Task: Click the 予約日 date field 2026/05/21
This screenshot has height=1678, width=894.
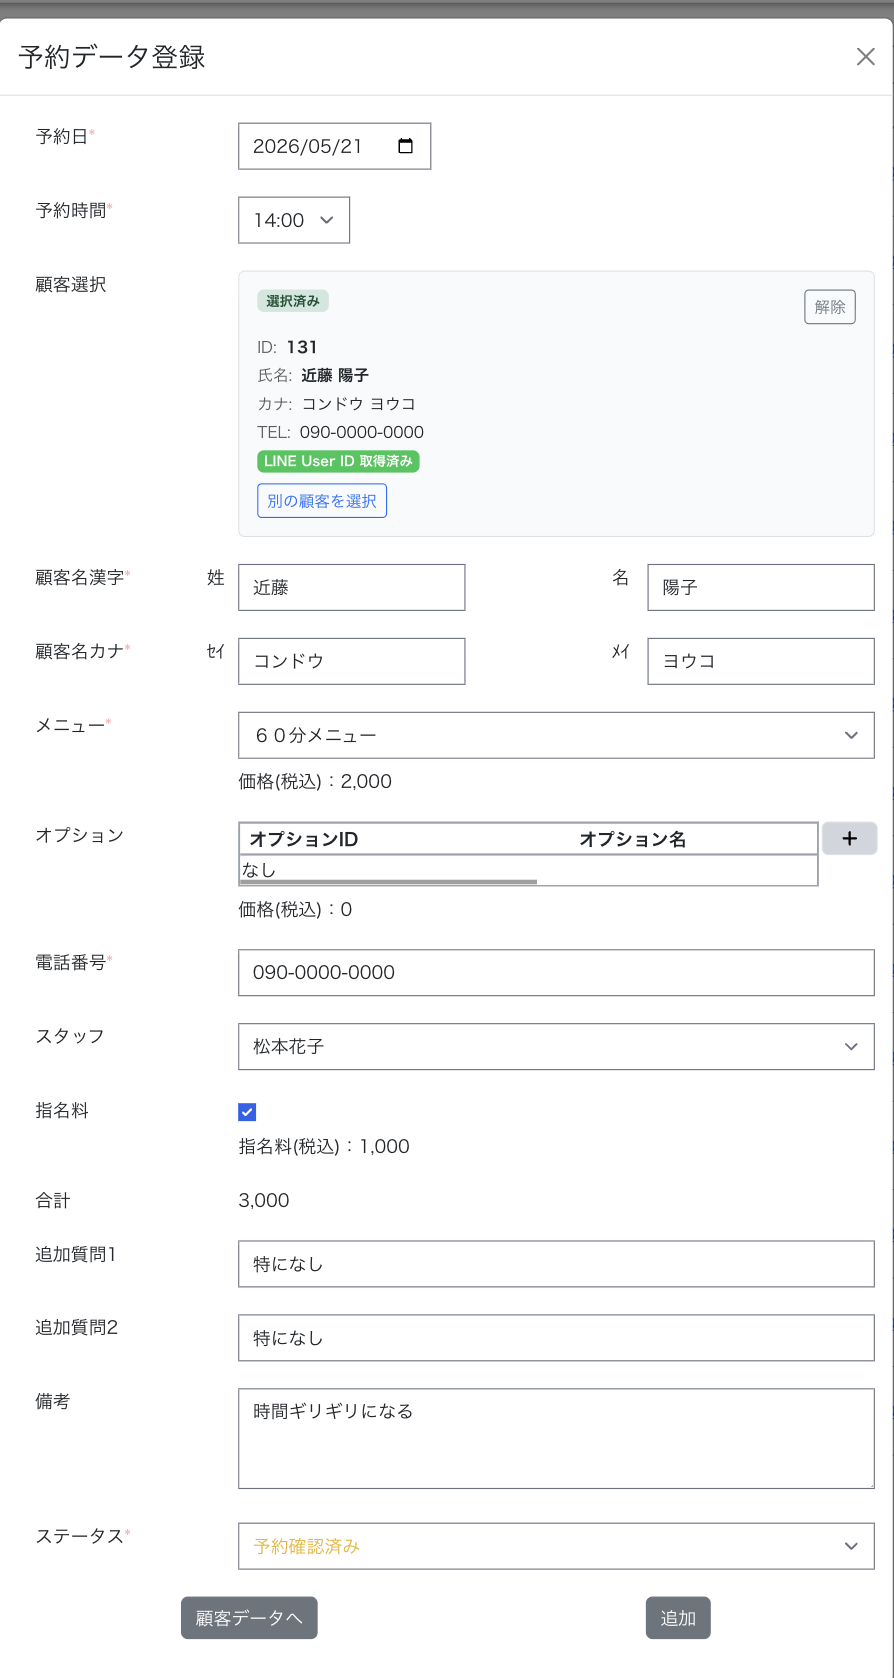Action: point(334,146)
